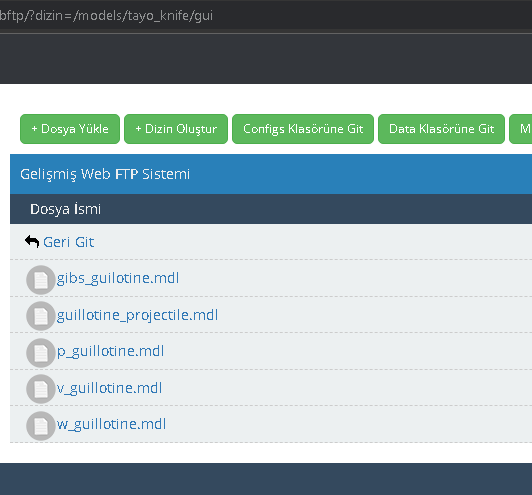Click the + Dosya Yükle button

point(70,129)
